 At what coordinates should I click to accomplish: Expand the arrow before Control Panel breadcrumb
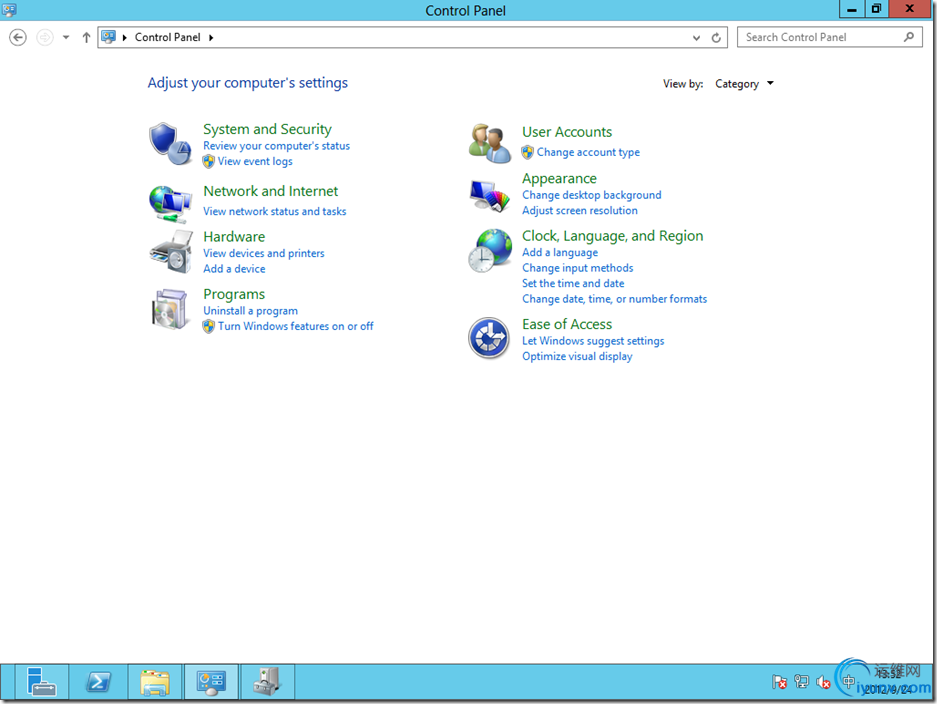[x=125, y=38]
